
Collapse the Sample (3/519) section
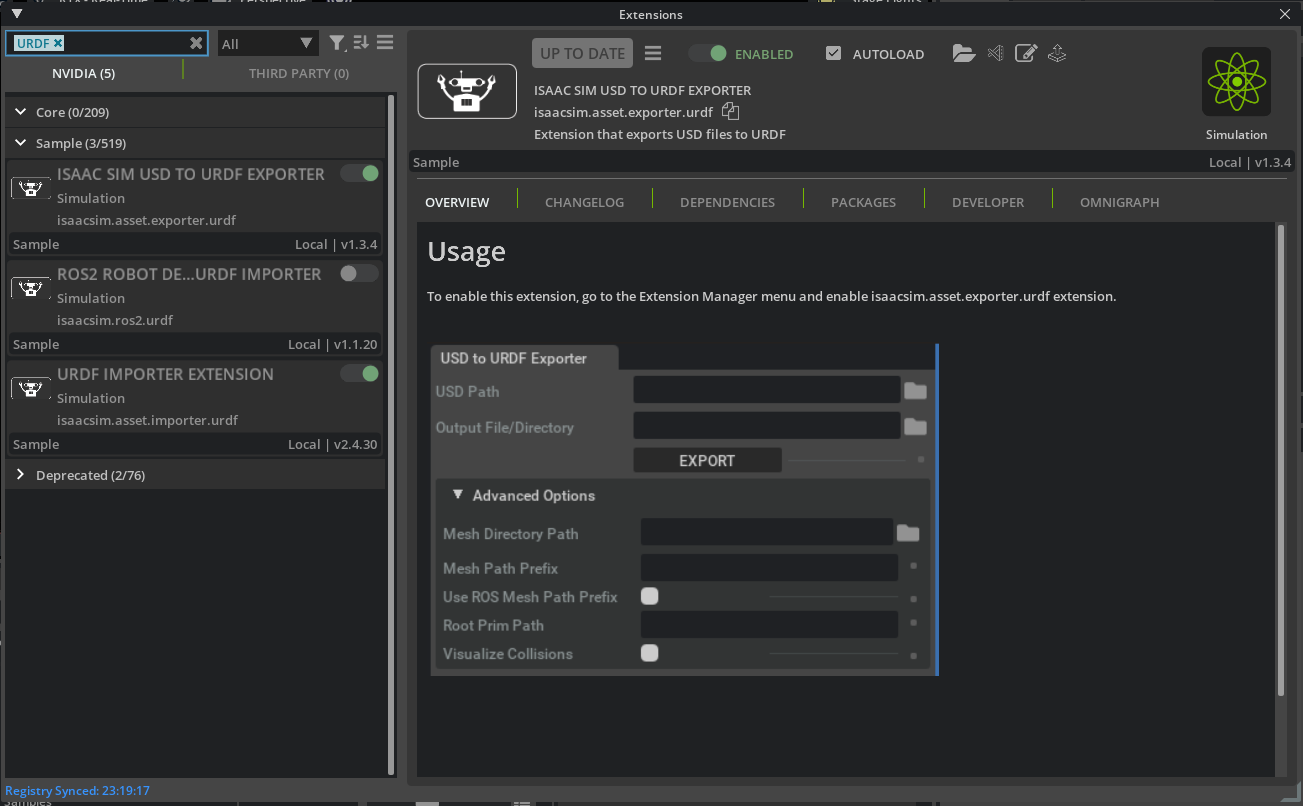tap(20, 143)
